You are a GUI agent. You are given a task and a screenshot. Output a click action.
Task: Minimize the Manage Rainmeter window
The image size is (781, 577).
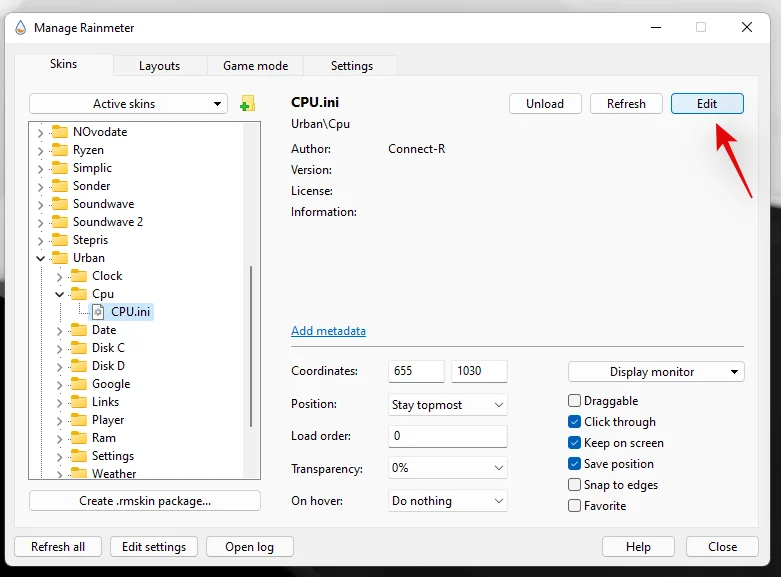point(656,27)
